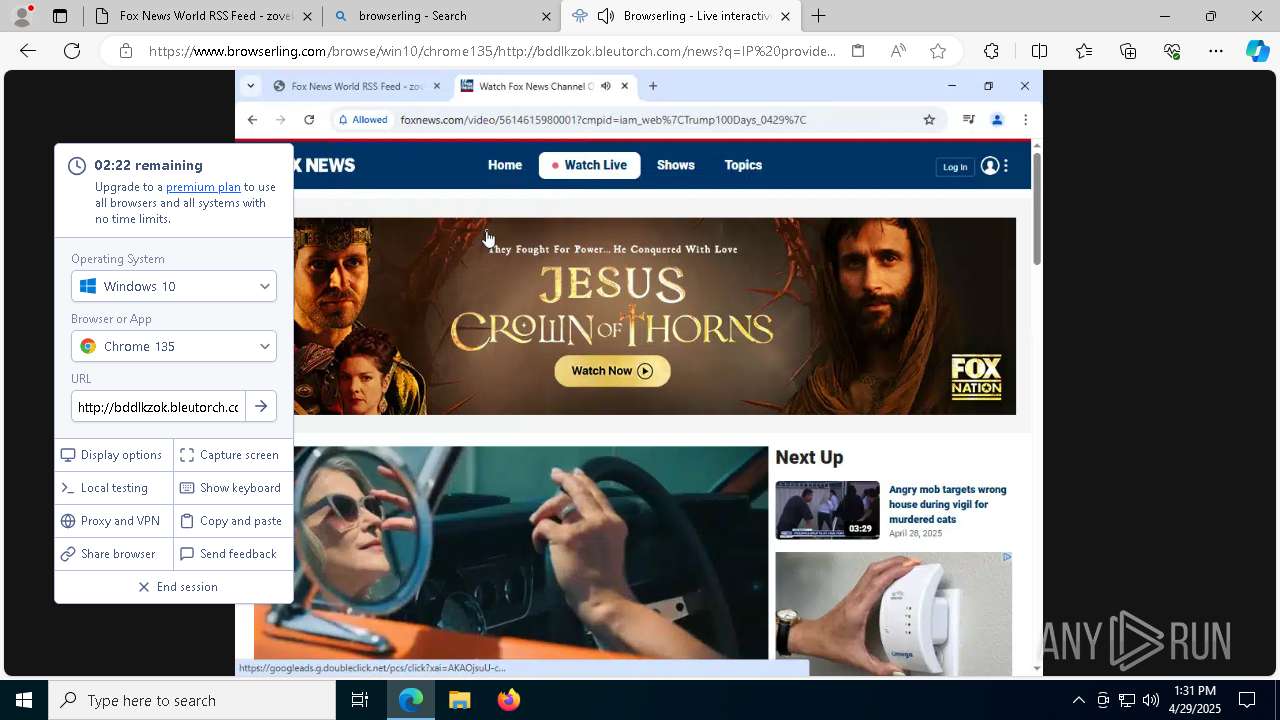Switch to Fox News World RSS Feed Edge tab
The image size is (1280, 720).
201,16
